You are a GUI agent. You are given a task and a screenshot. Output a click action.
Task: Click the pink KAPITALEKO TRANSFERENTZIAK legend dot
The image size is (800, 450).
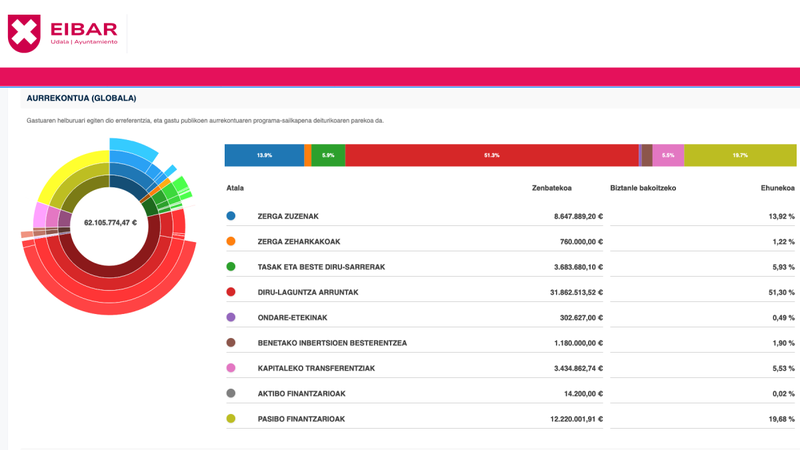[231, 368]
